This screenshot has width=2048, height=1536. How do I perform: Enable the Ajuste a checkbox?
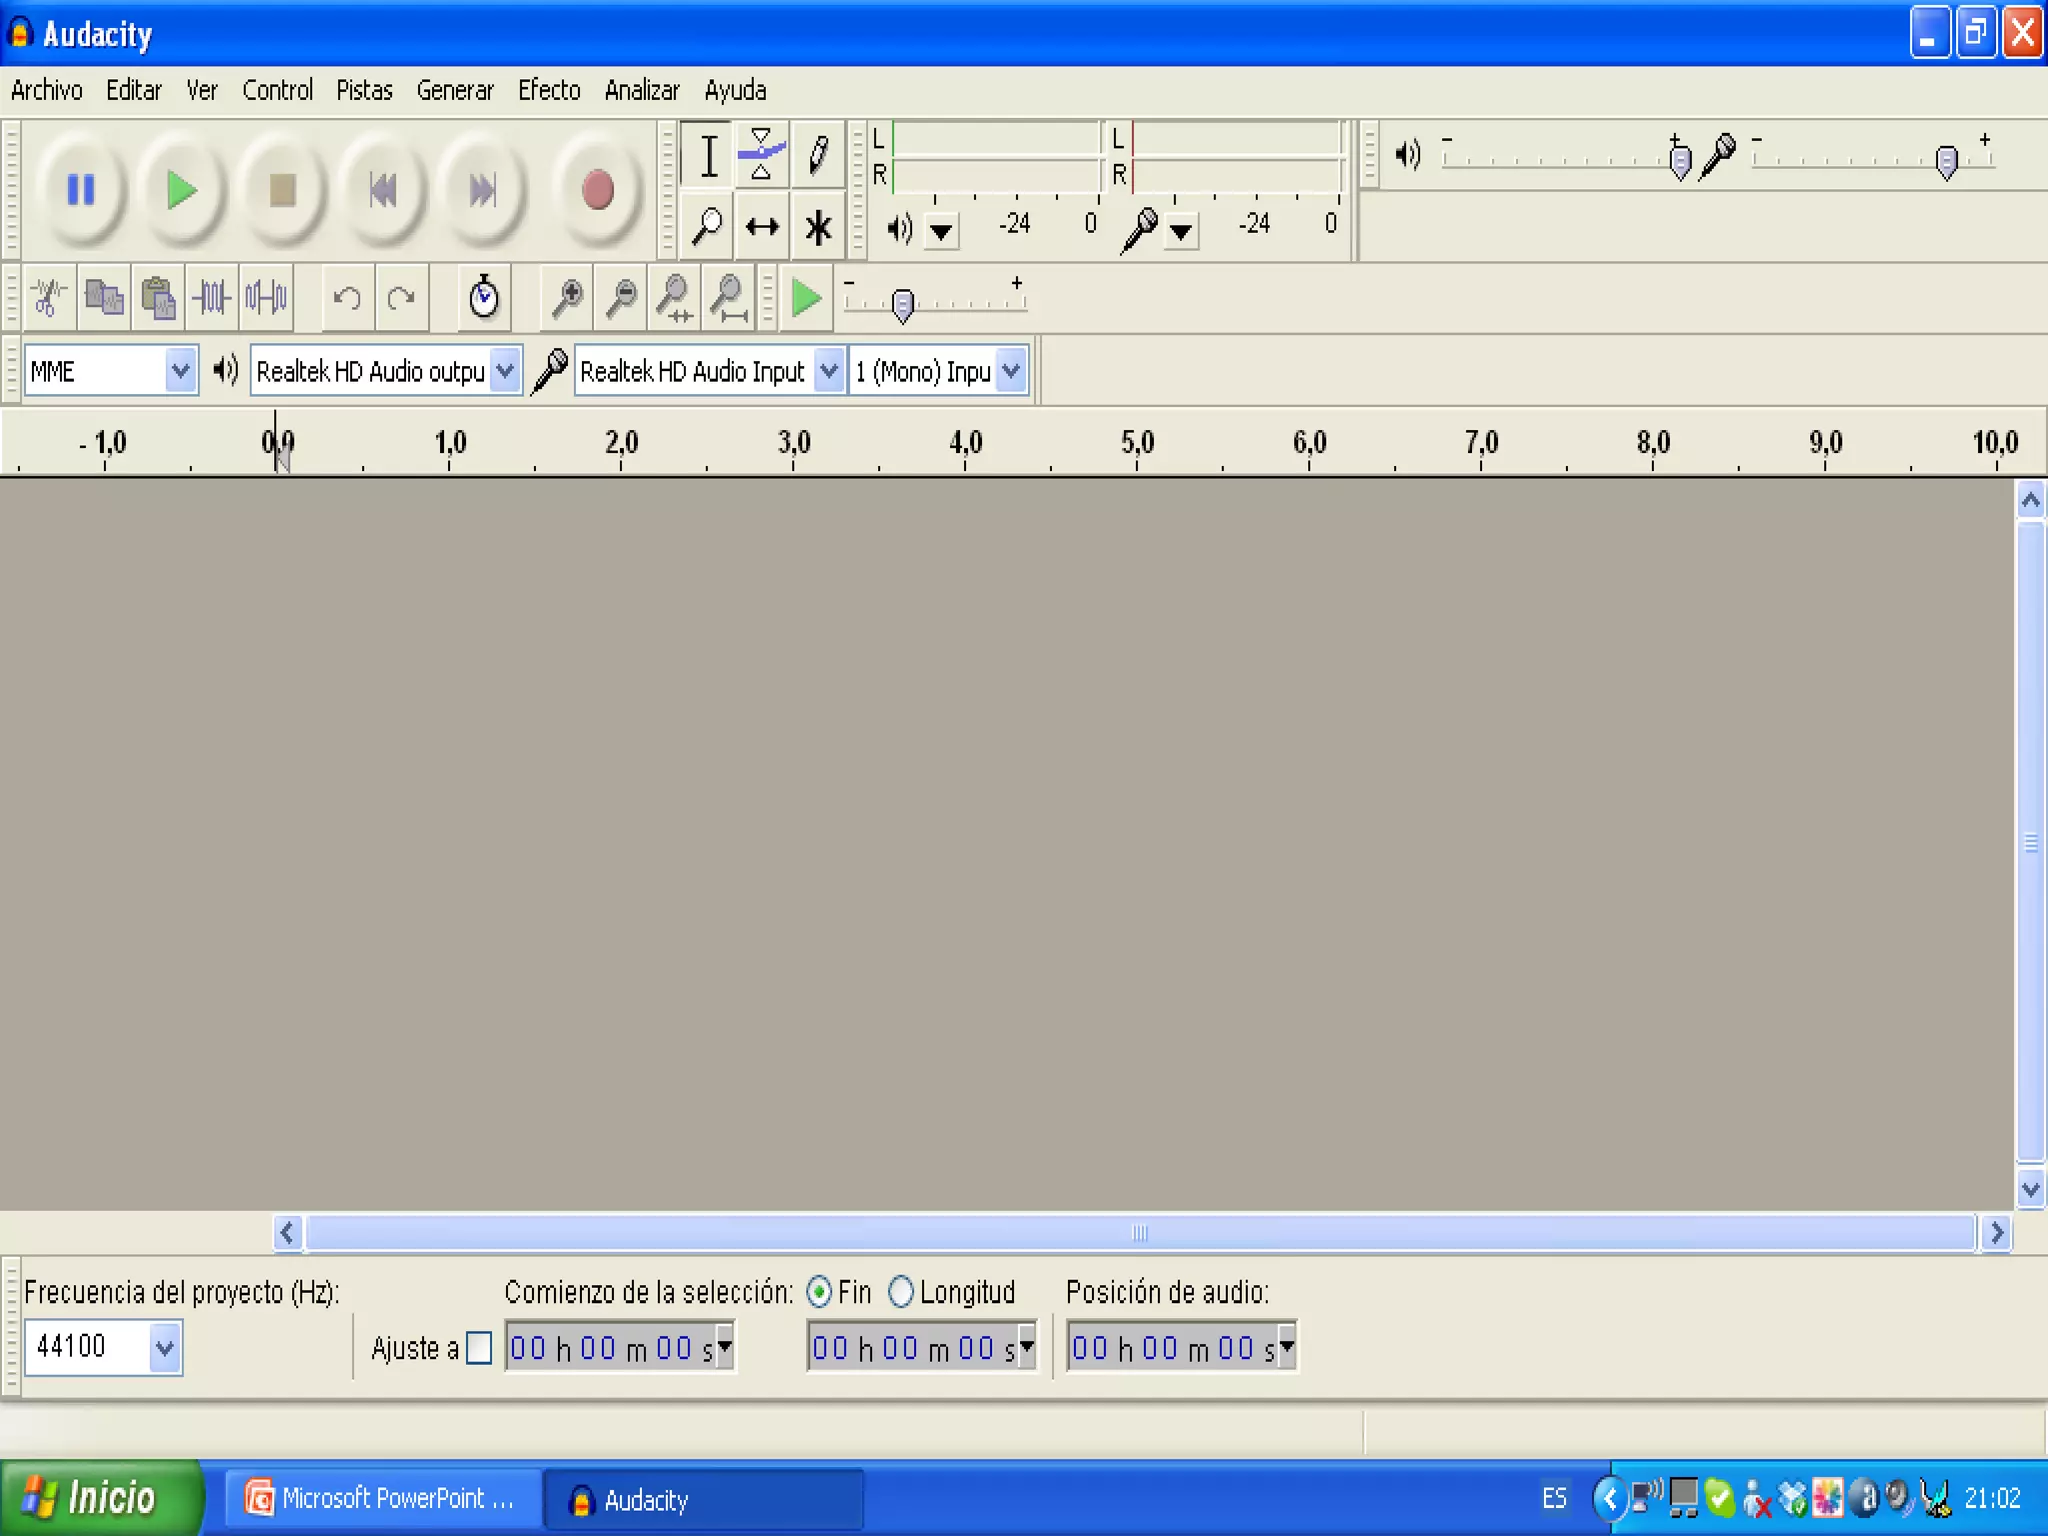[479, 1348]
